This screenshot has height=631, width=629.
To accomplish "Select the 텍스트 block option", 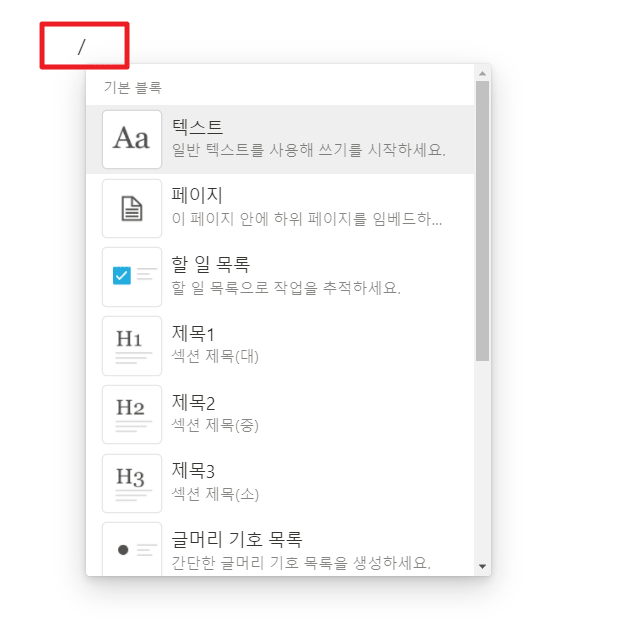I will pyautogui.click(x=280, y=139).
